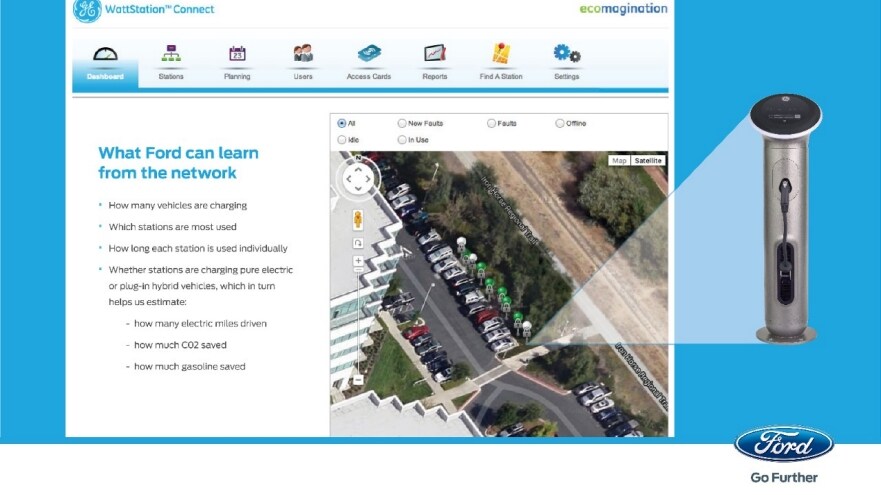Screen dimensions: 881x495
Task: Open the Dashboard gauge icon
Action: tap(105, 54)
